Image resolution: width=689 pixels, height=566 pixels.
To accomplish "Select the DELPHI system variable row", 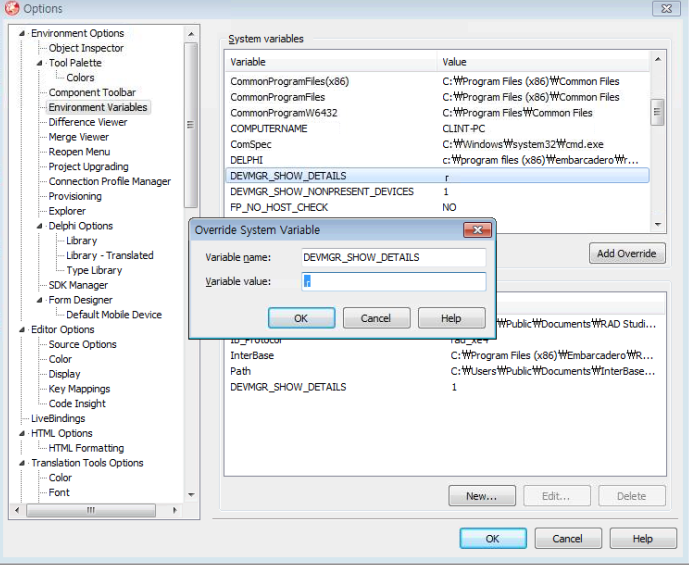I will [437, 160].
